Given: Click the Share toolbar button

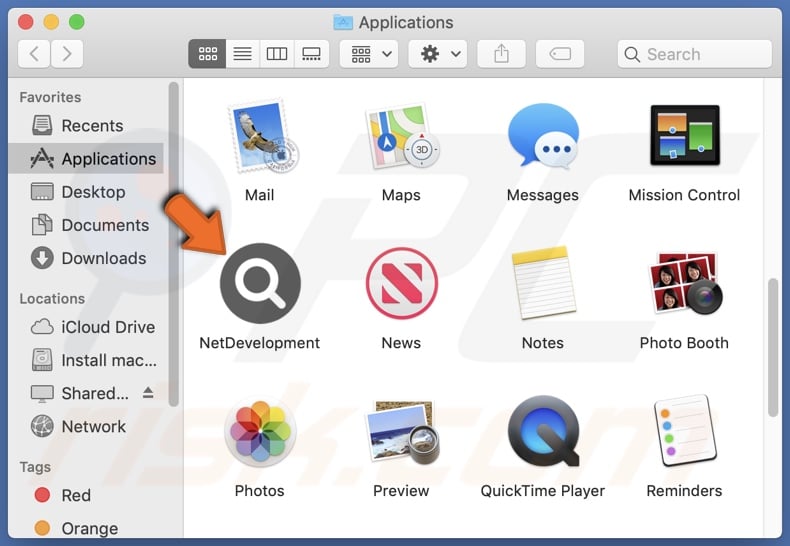Looking at the screenshot, I should (501, 53).
